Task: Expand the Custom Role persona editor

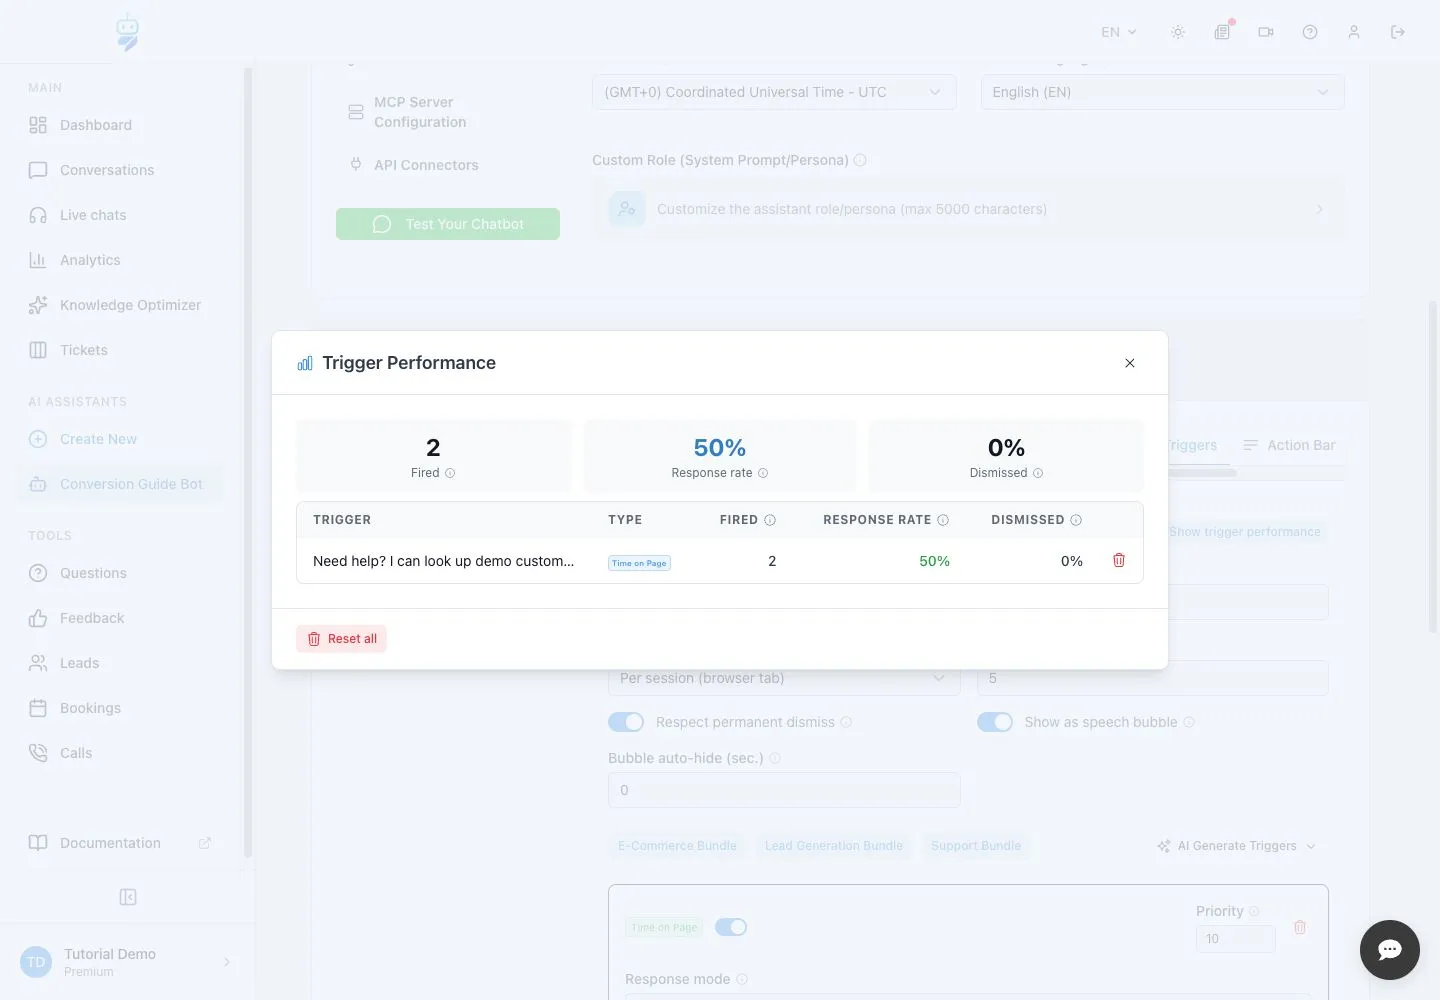Action: (968, 209)
